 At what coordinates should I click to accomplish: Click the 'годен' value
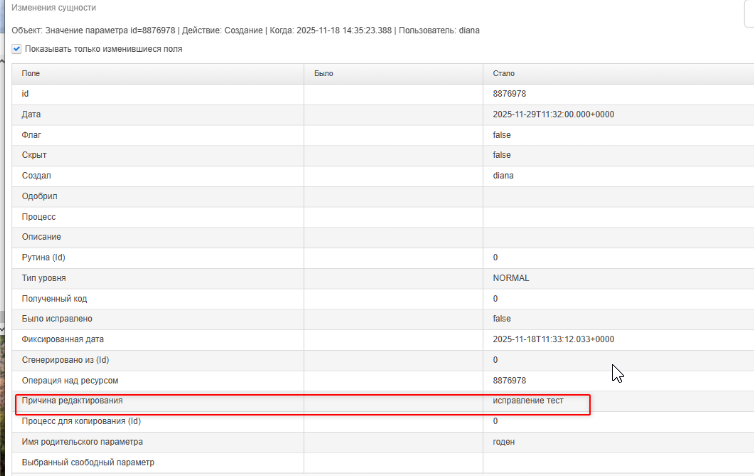[503, 442]
